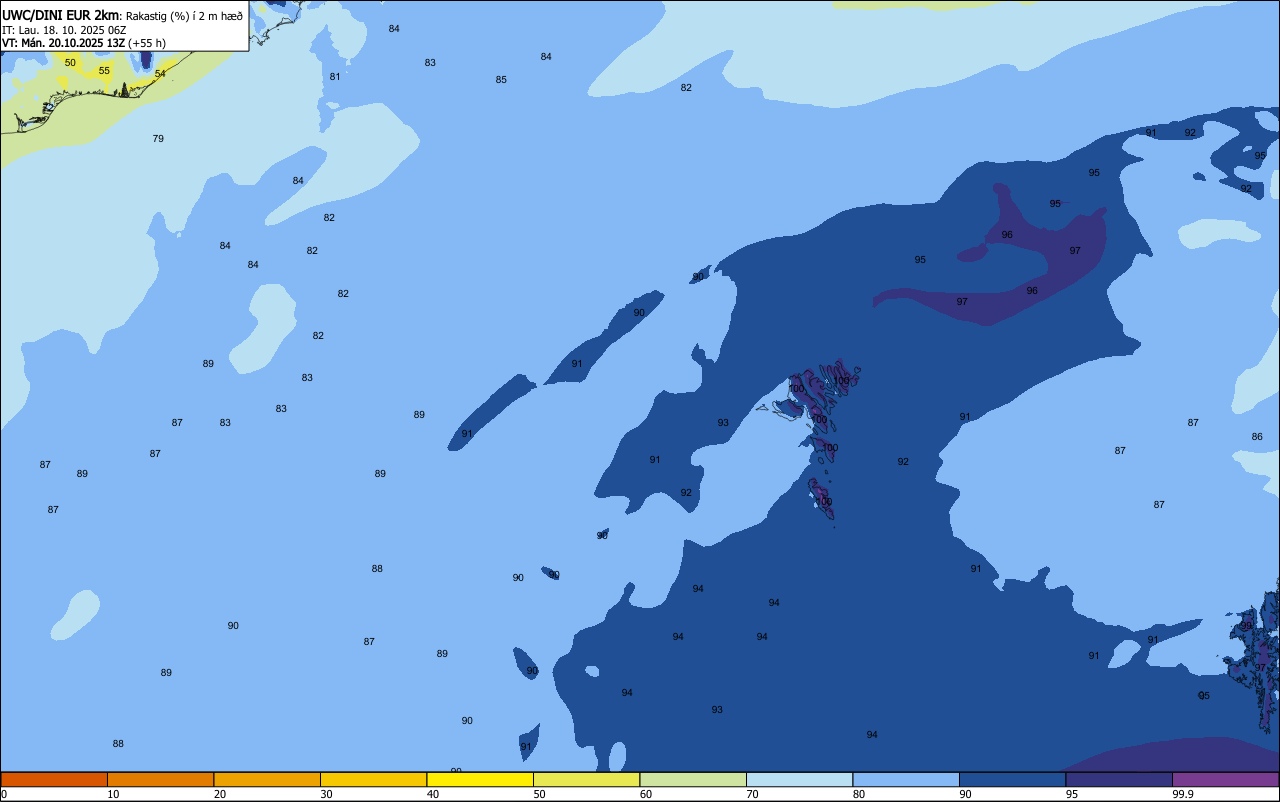Click the map value "54" near the coastline
This screenshot has width=1280, height=802.
[x=160, y=74]
